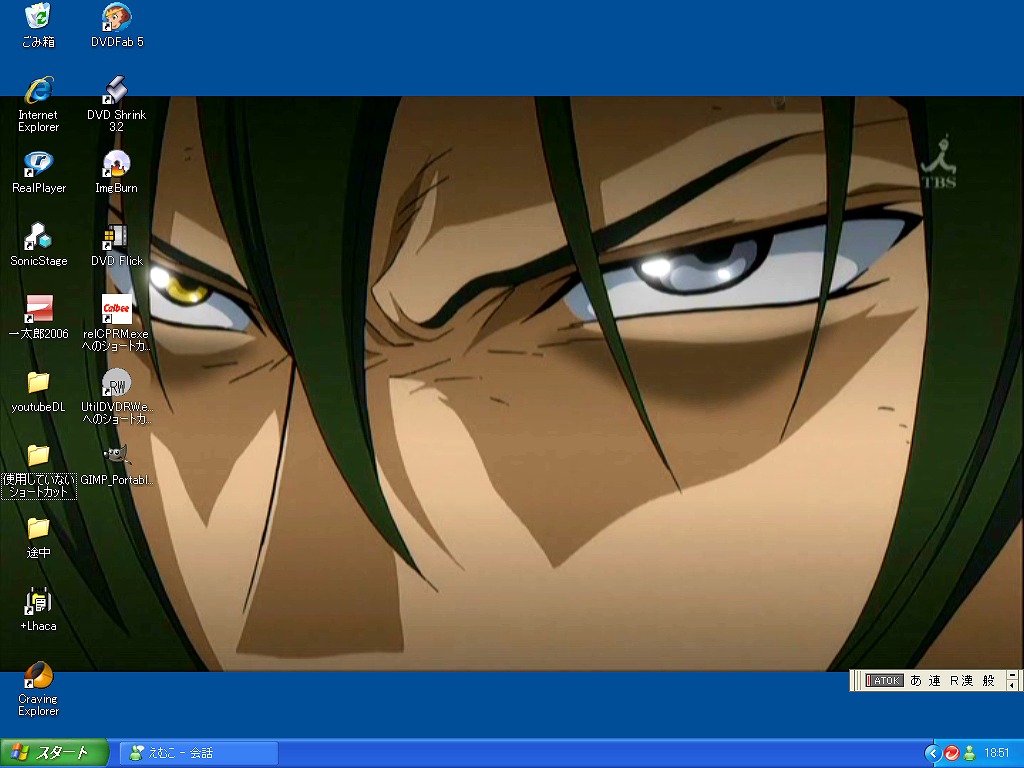Click the 18:51 taskbar clock
This screenshot has width=1024, height=768.
(997, 754)
